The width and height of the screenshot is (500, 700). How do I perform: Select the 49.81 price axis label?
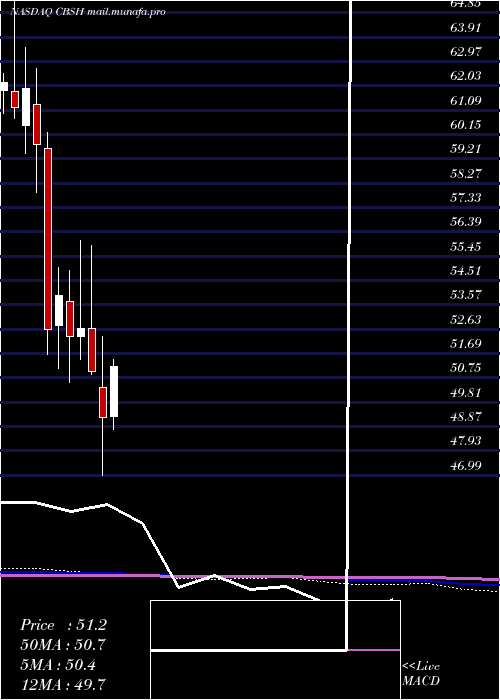click(x=467, y=392)
